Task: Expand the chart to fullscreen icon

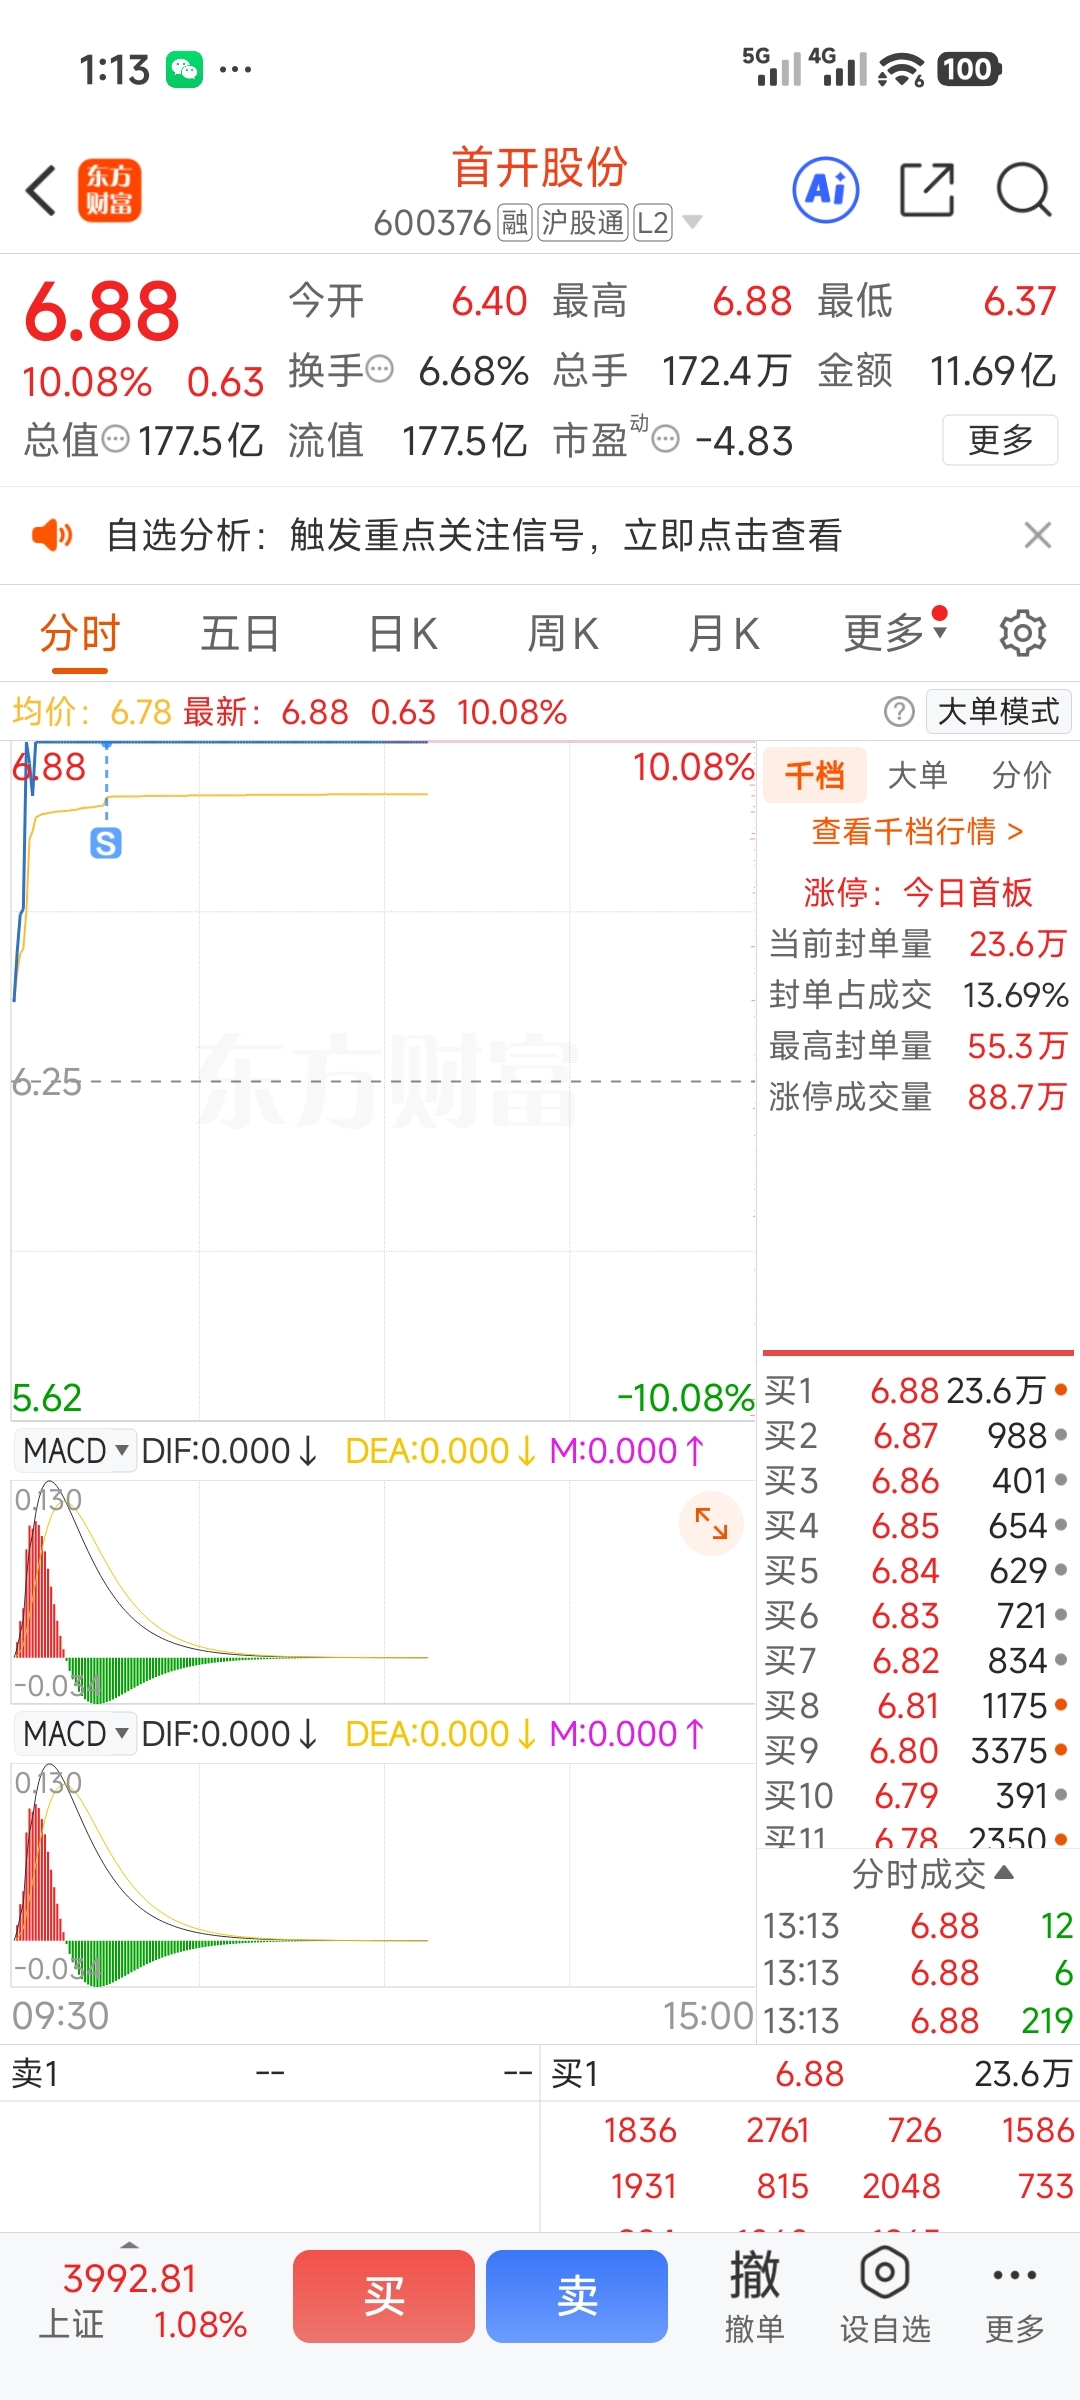Action: (711, 1524)
